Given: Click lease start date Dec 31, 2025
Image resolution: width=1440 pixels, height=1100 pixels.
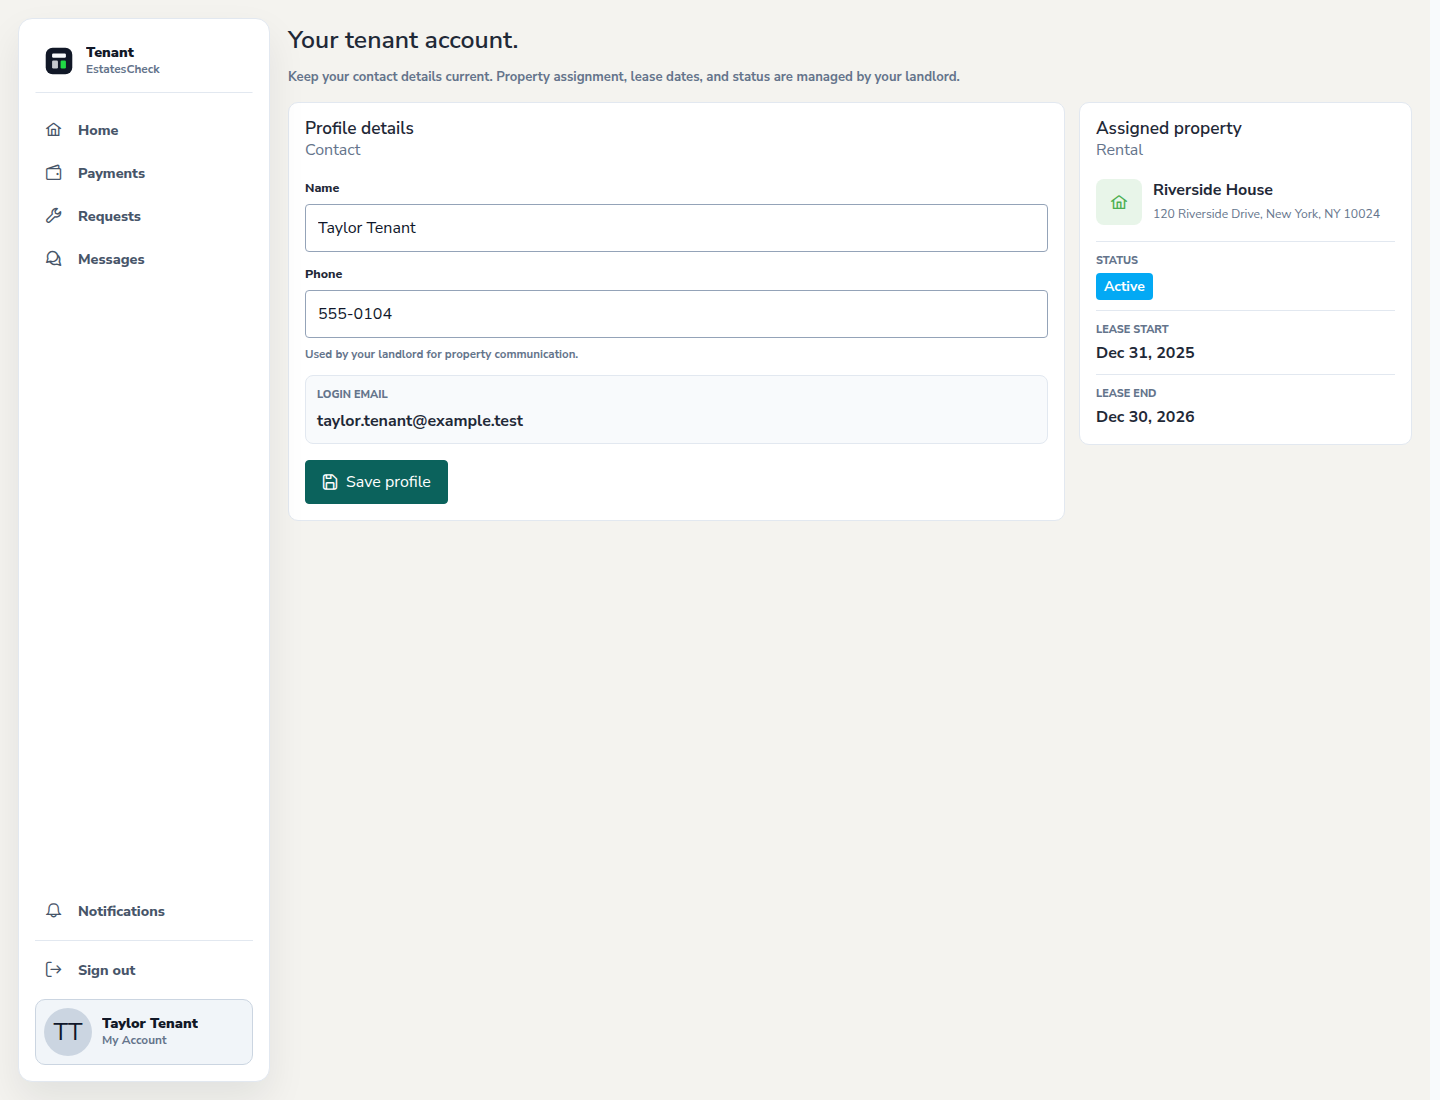Looking at the screenshot, I should point(1145,353).
